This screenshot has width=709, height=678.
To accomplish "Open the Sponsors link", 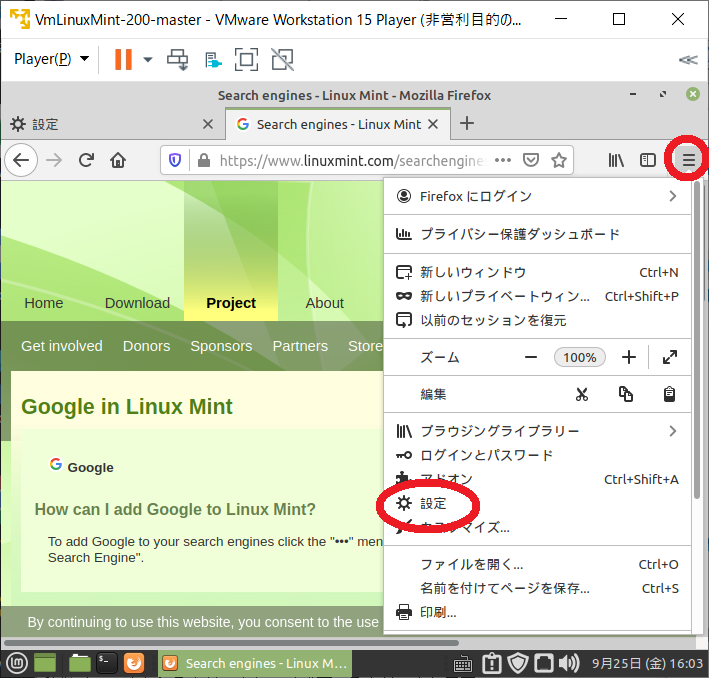I will [x=221, y=346].
